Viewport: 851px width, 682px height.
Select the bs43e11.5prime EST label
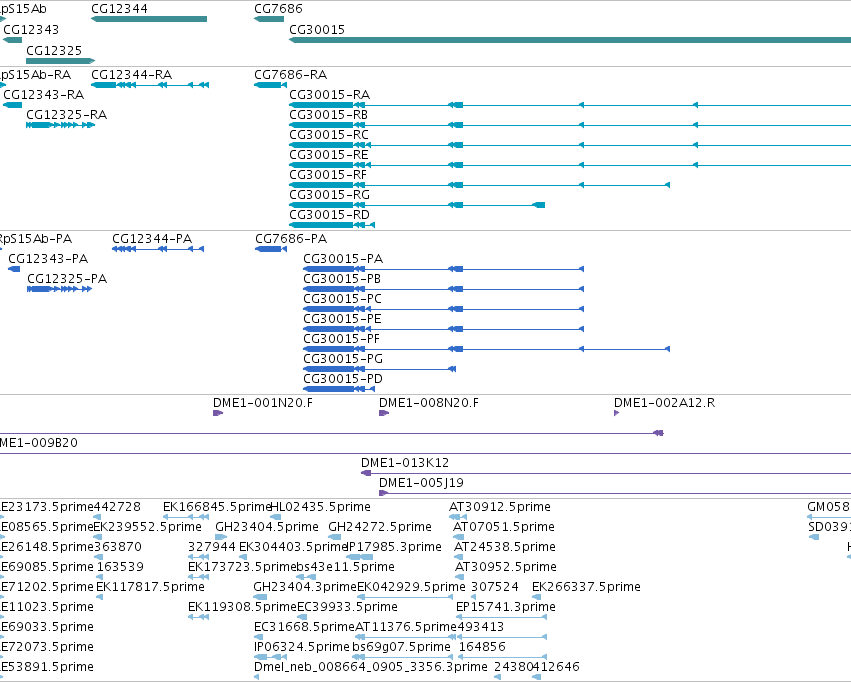click(345, 568)
